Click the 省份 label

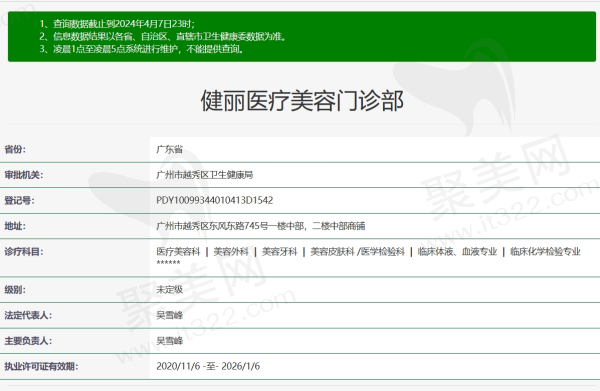[15, 149]
